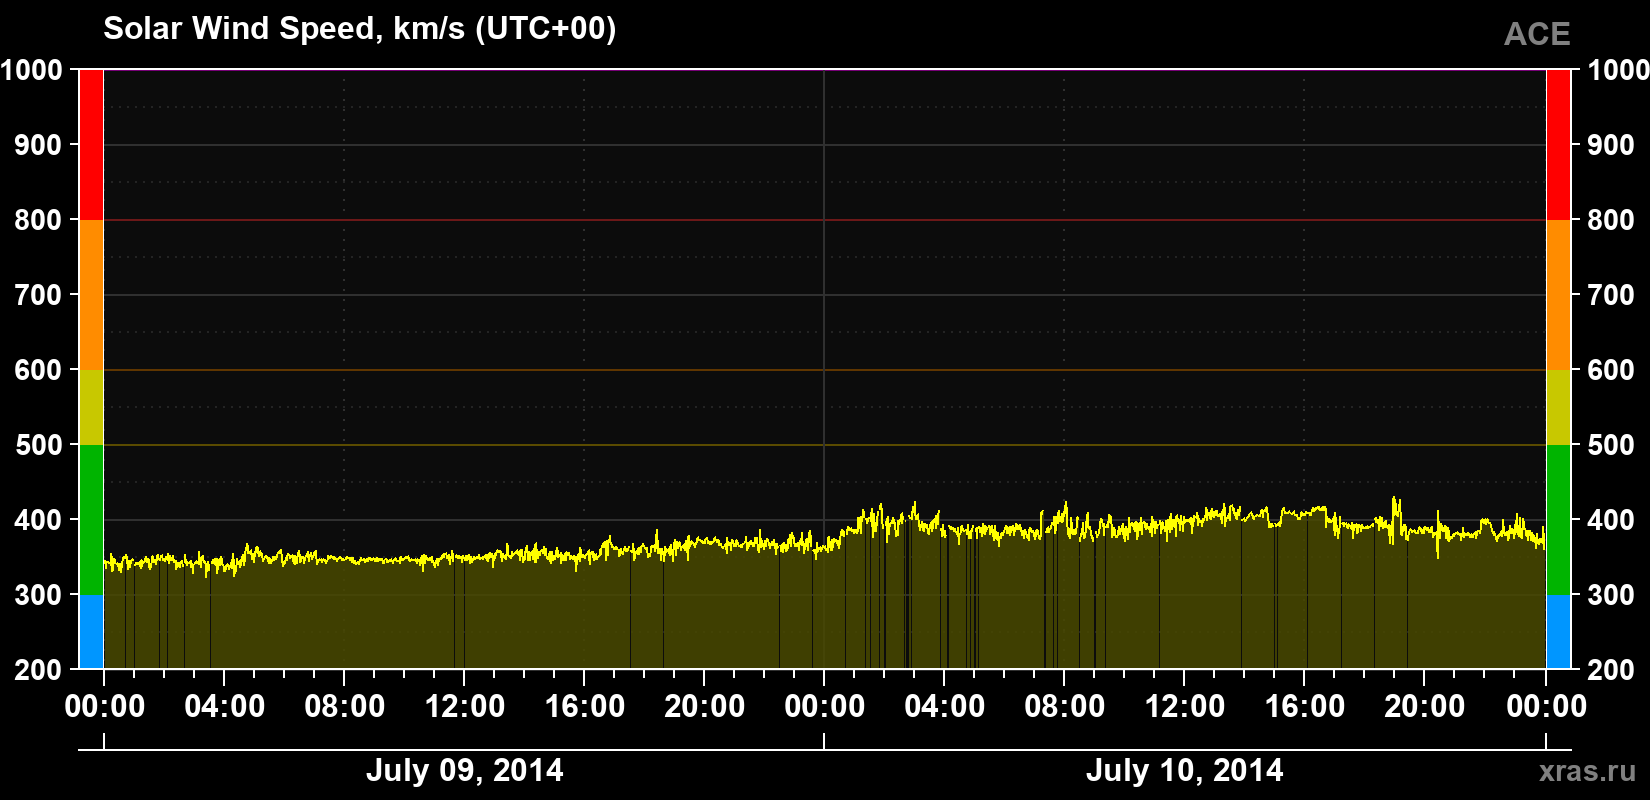This screenshot has height=800, width=1650.
Task: Click the 20:00 time label for July 10
Action: point(1424,707)
